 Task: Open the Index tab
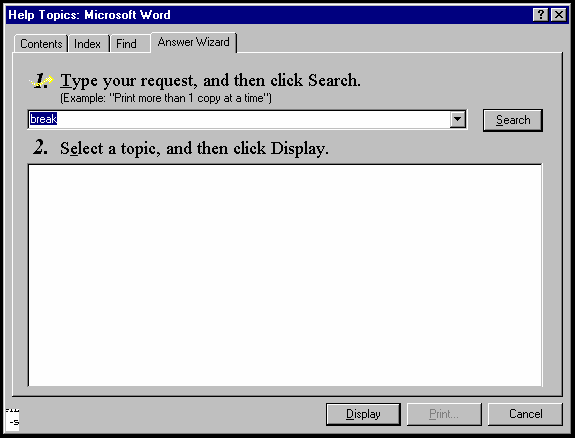(88, 44)
